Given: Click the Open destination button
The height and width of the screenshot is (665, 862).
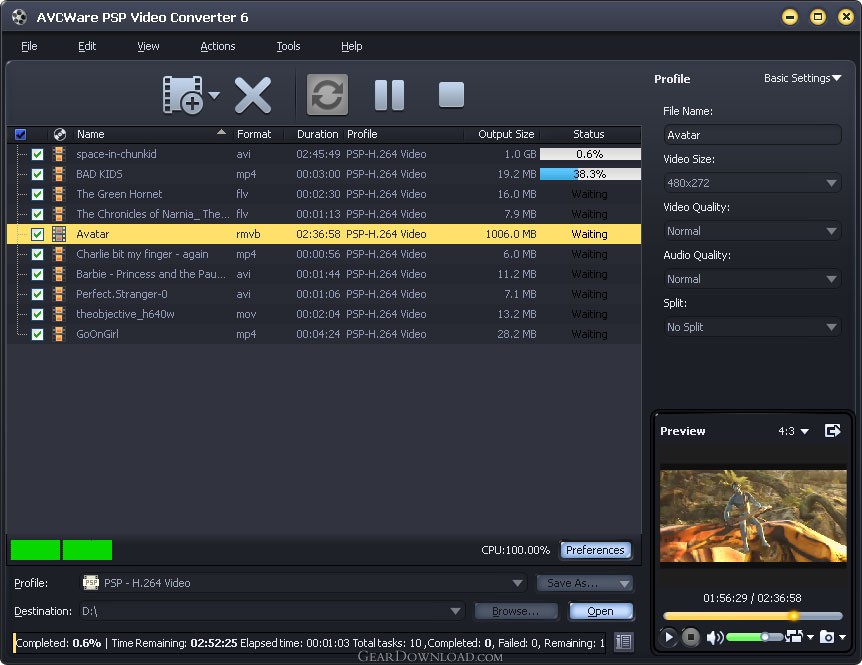Looking at the screenshot, I should [x=600, y=611].
